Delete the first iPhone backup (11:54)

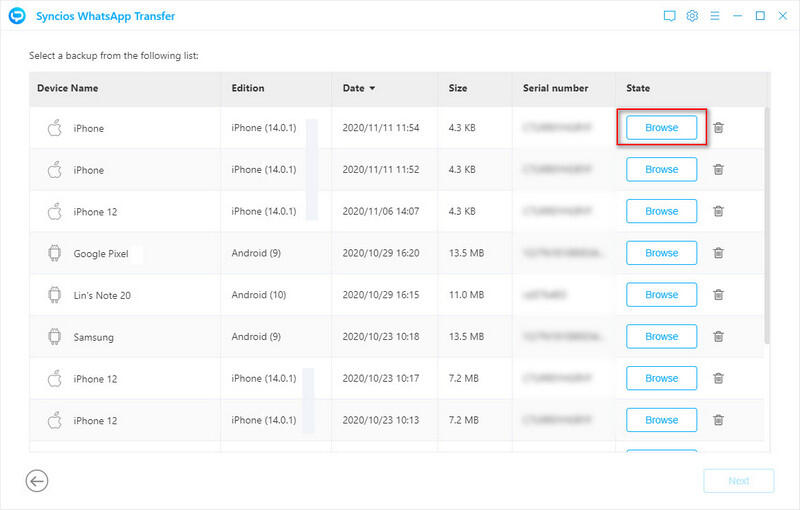coord(718,128)
